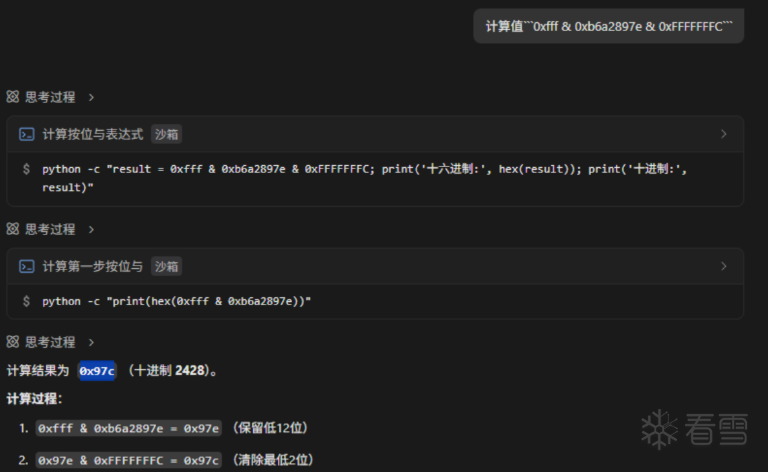
Task: Click the 保留低12位 note
Action: (270, 428)
